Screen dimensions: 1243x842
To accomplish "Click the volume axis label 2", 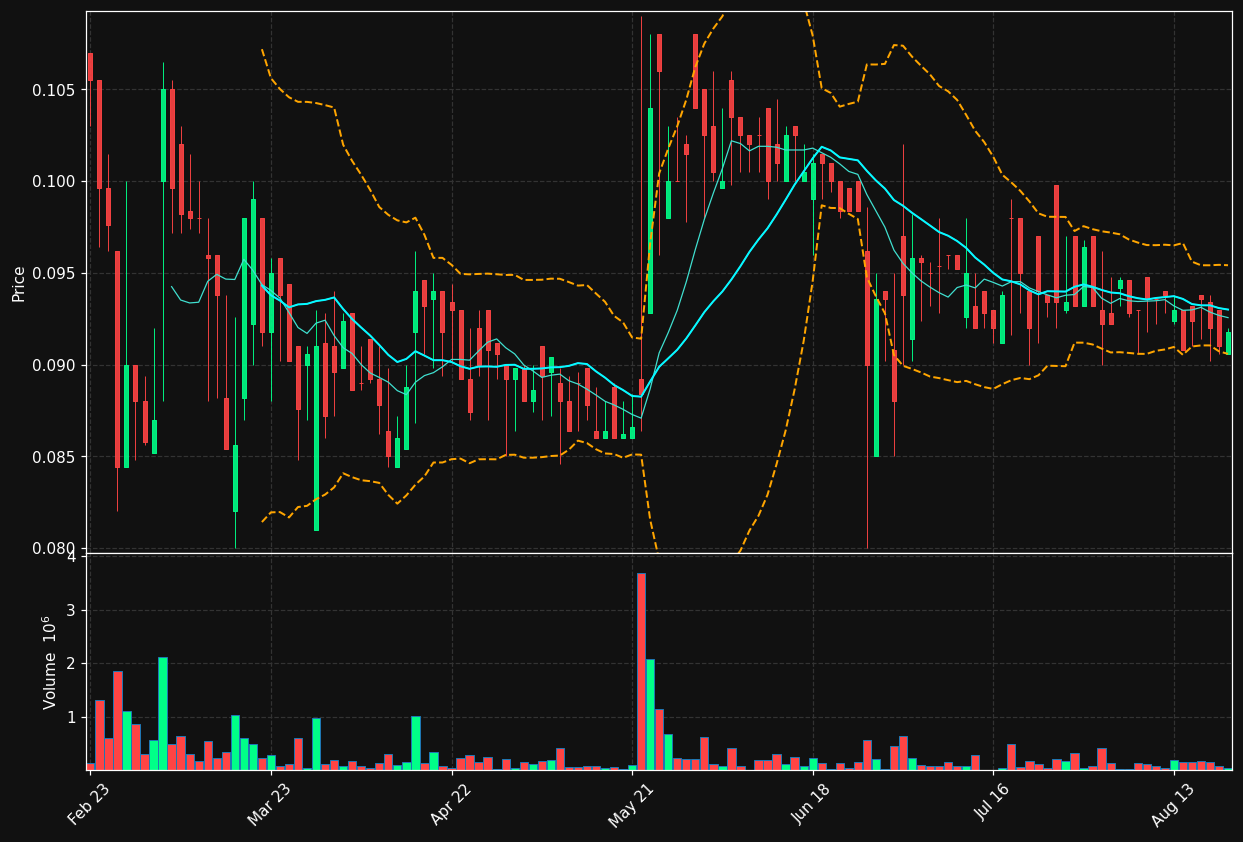I will 72,664.
